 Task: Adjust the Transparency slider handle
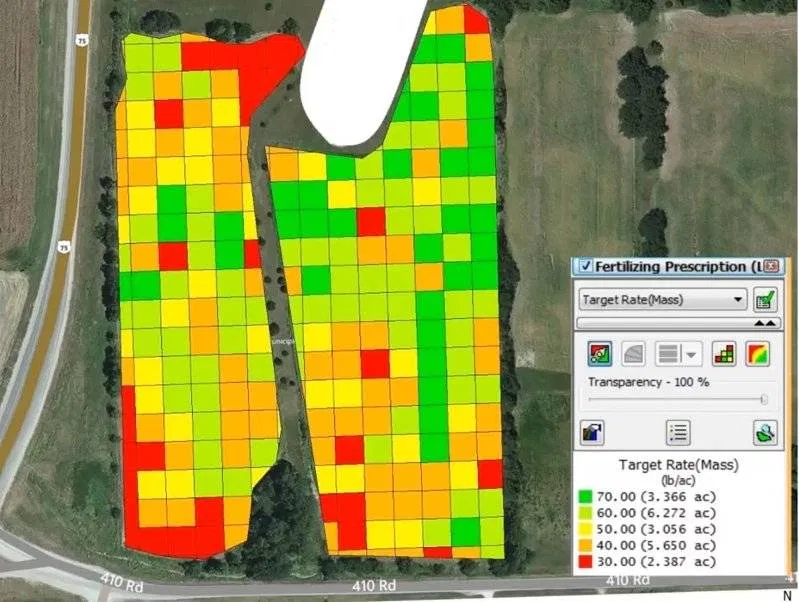pyautogui.click(x=764, y=399)
